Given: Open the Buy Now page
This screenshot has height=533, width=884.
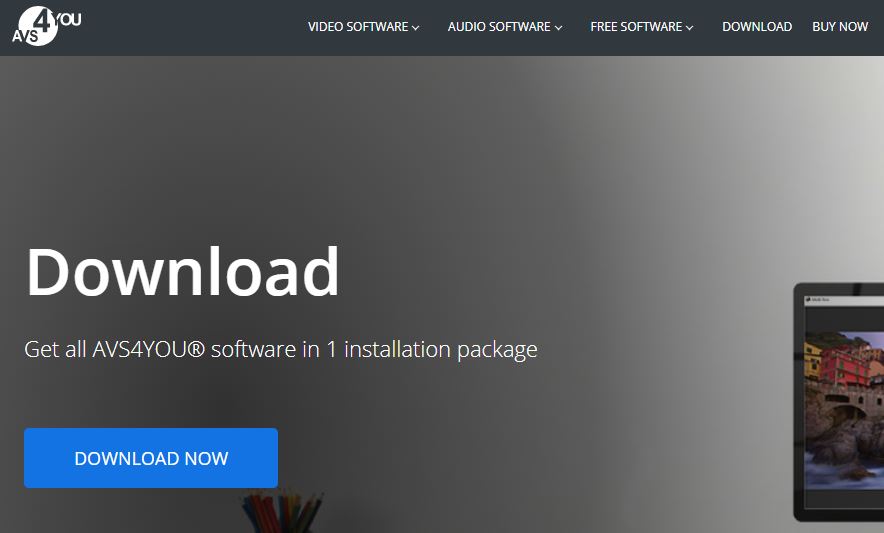Looking at the screenshot, I should click(x=840, y=27).
